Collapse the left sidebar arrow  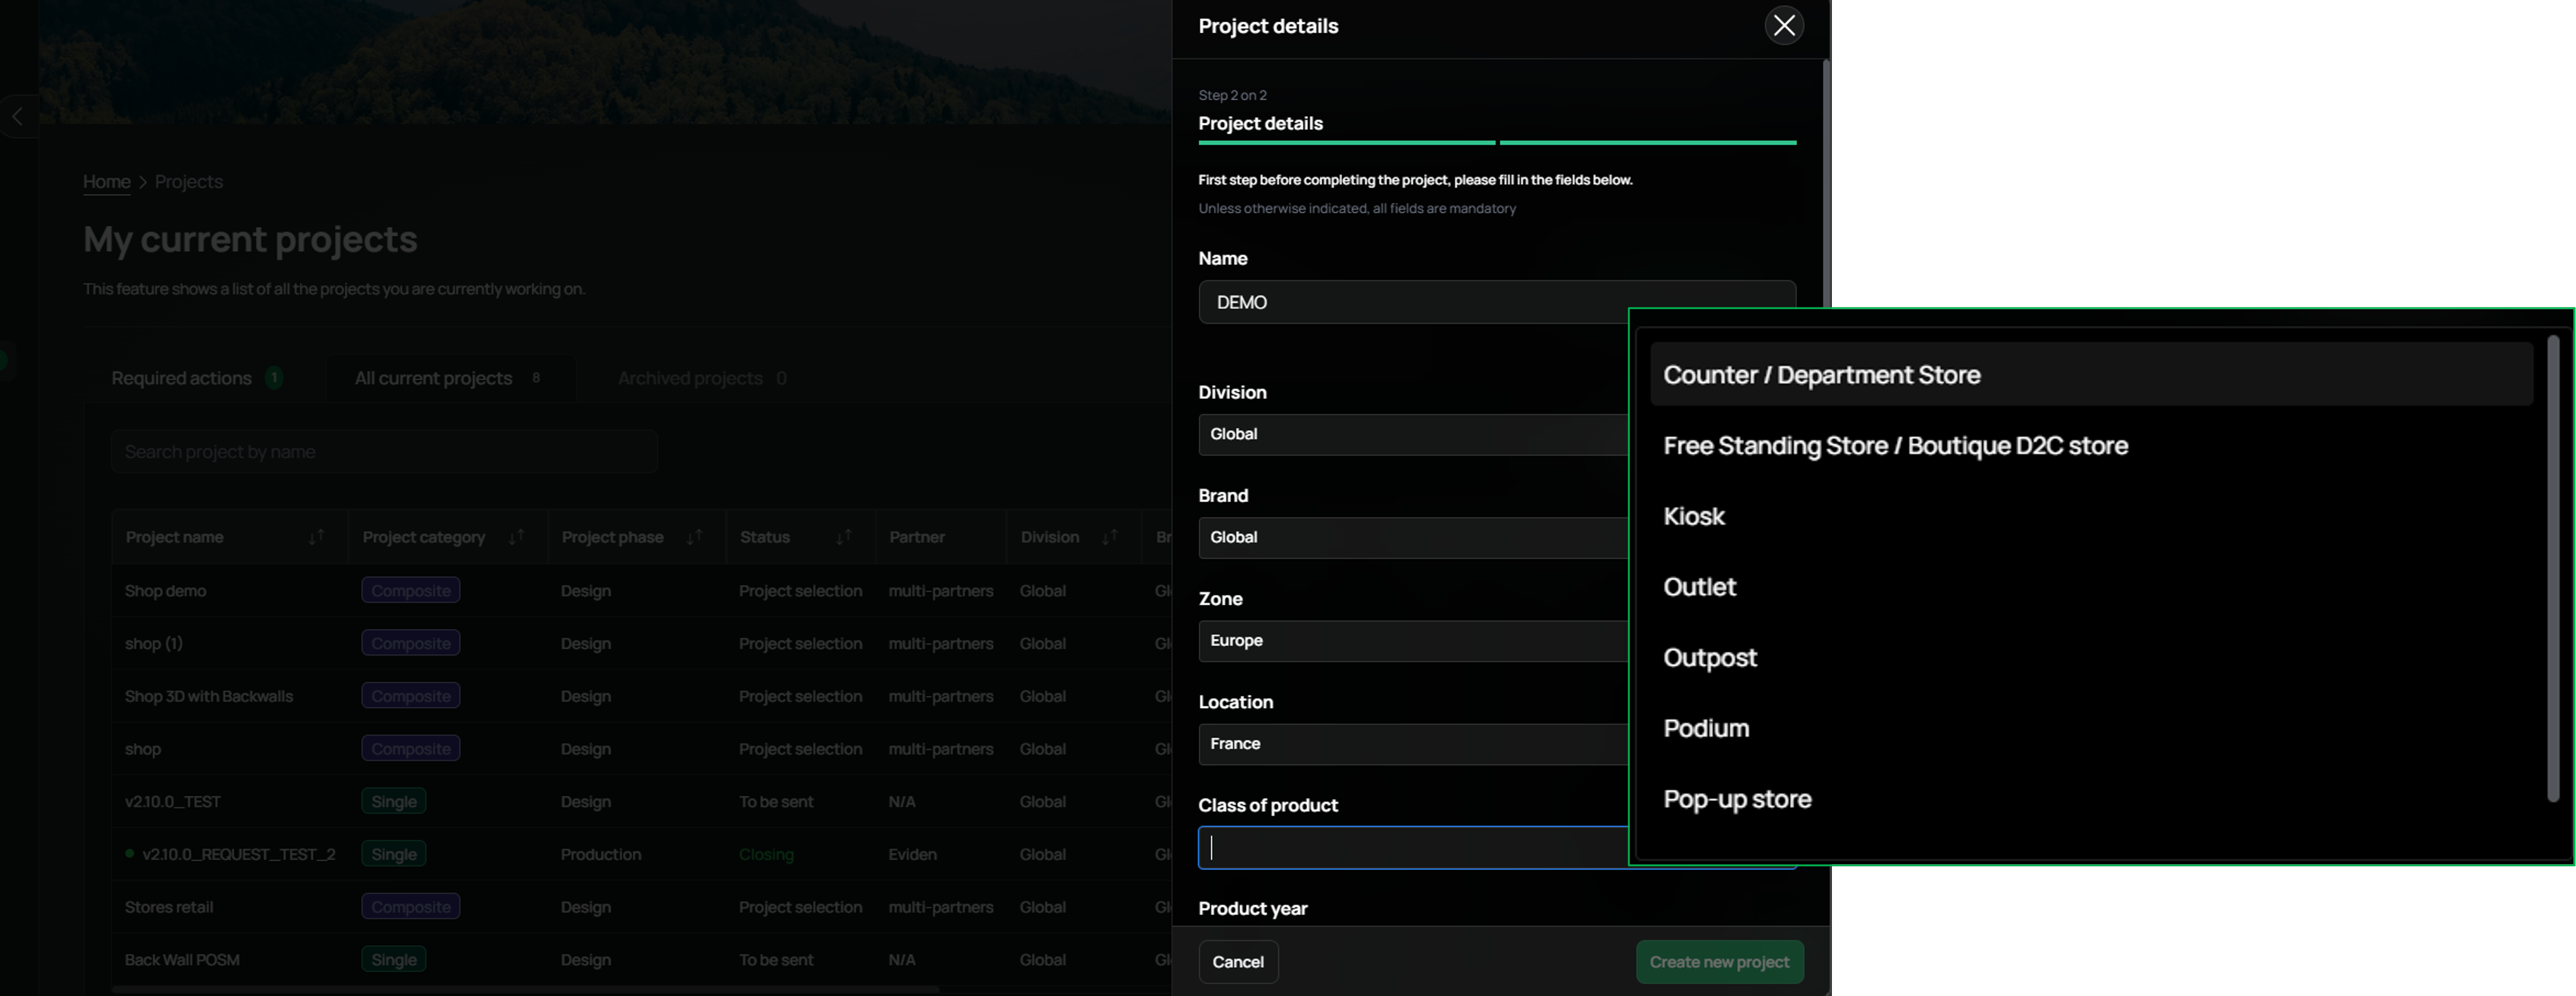click(17, 117)
